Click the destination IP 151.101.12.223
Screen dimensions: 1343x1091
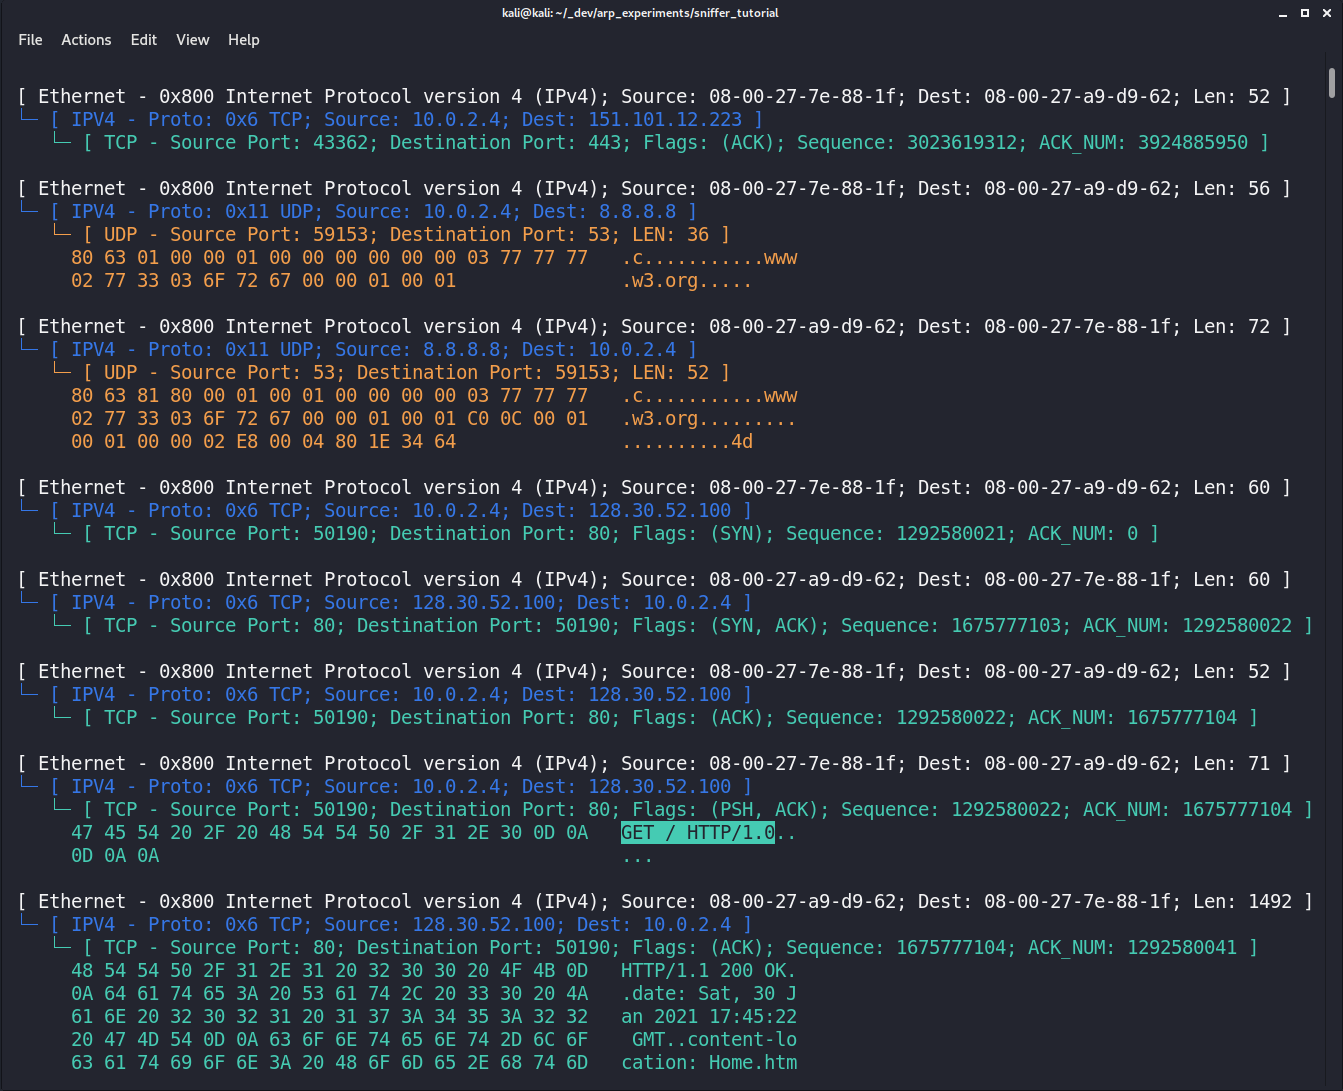[x=665, y=120]
